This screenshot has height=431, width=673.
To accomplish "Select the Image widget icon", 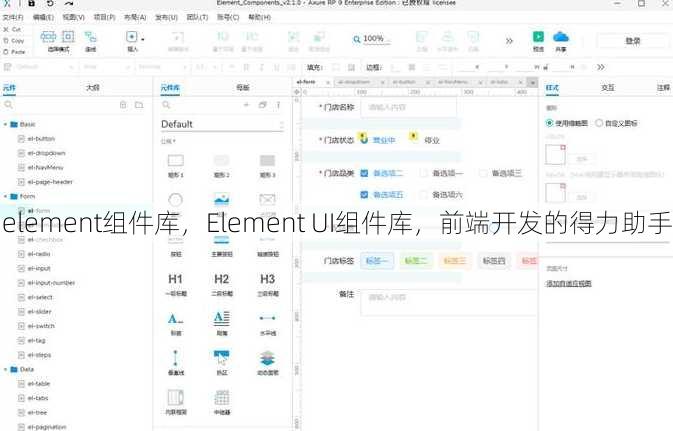I will [x=221, y=199].
